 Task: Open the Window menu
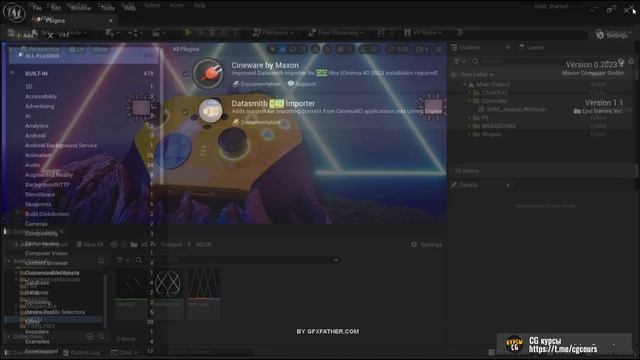pos(80,7)
